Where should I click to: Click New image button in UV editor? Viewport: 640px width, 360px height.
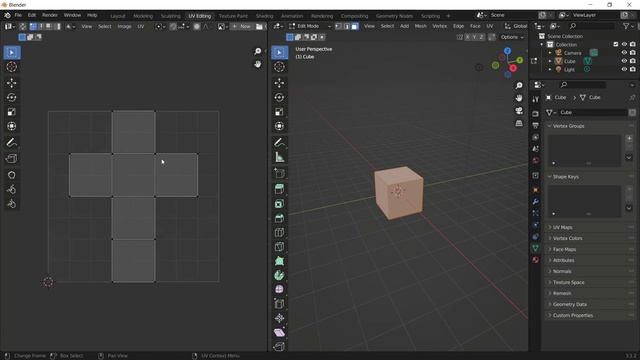tap(242, 27)
